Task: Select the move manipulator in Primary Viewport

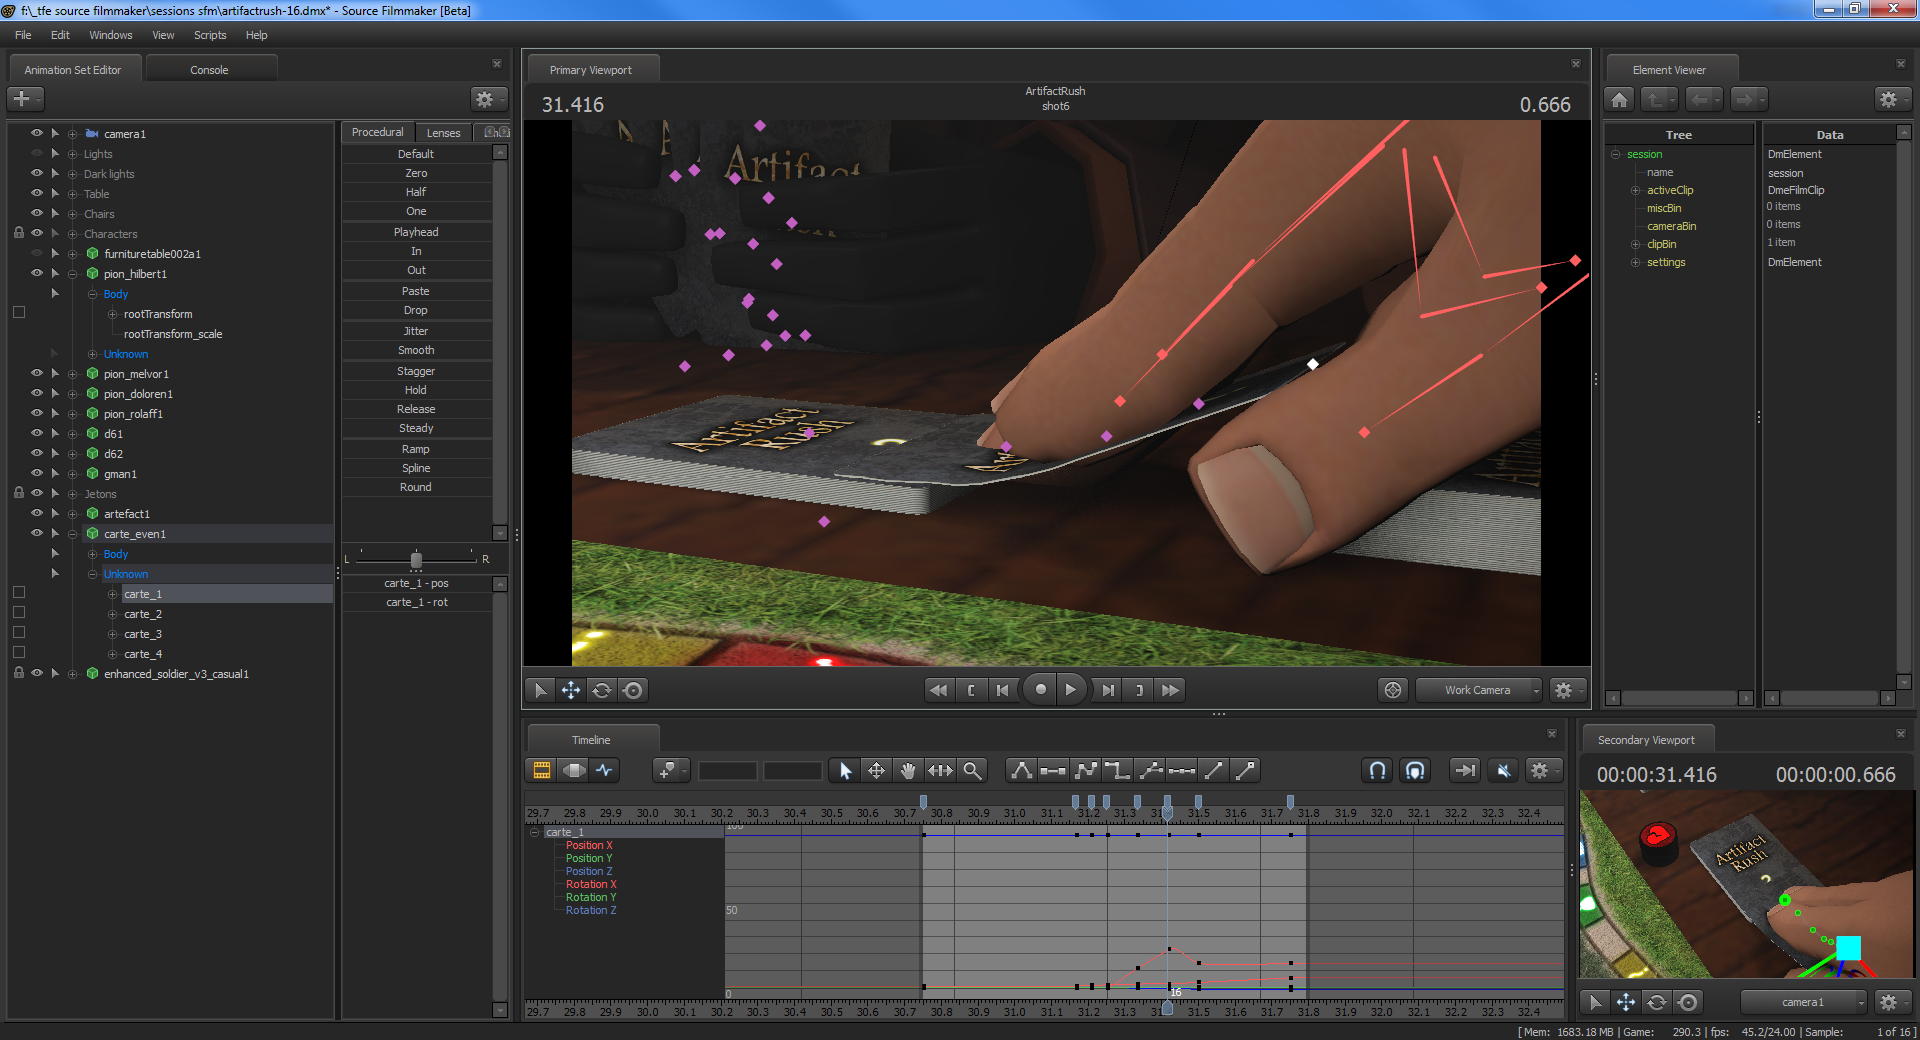Action: 571,690
